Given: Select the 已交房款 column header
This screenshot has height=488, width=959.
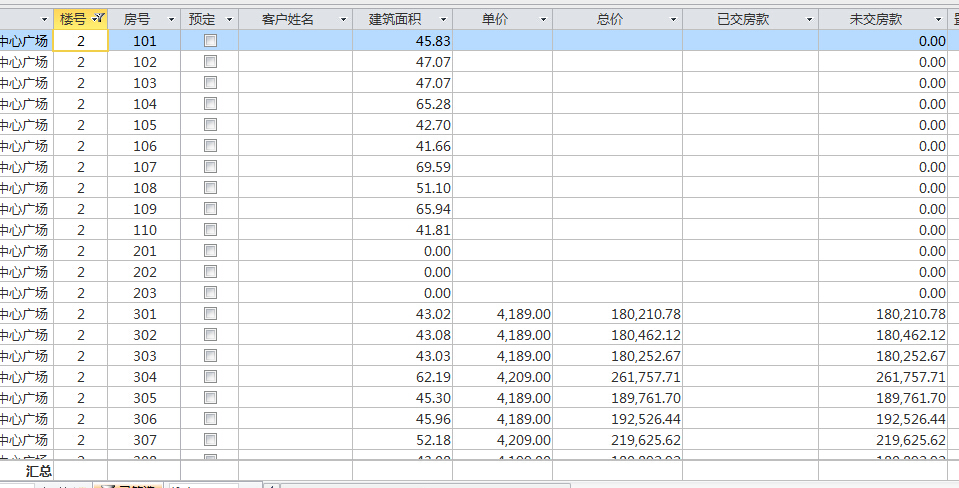Looking at the screenshot, I should [x=743, y=20].
